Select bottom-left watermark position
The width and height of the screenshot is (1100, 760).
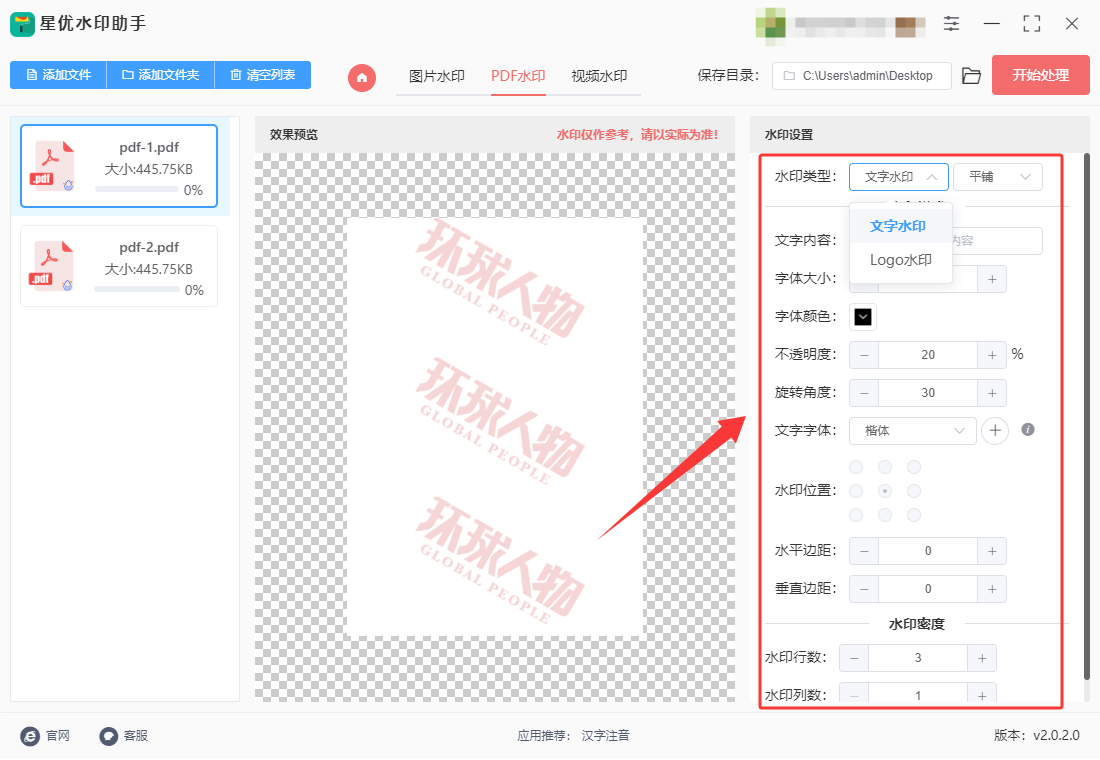click(x=856, y=515)
